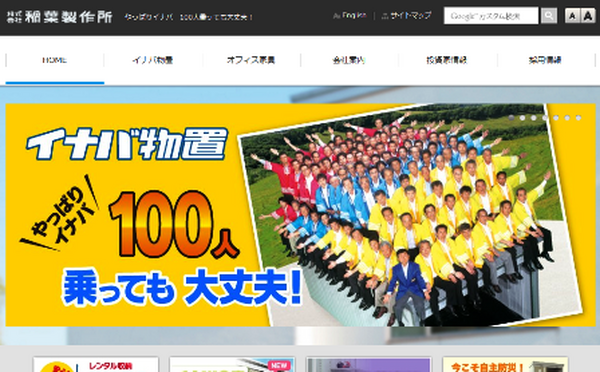The image size is (600, 372).
Task: Click the 100-people group photo in banner
Action: [409, 214]
